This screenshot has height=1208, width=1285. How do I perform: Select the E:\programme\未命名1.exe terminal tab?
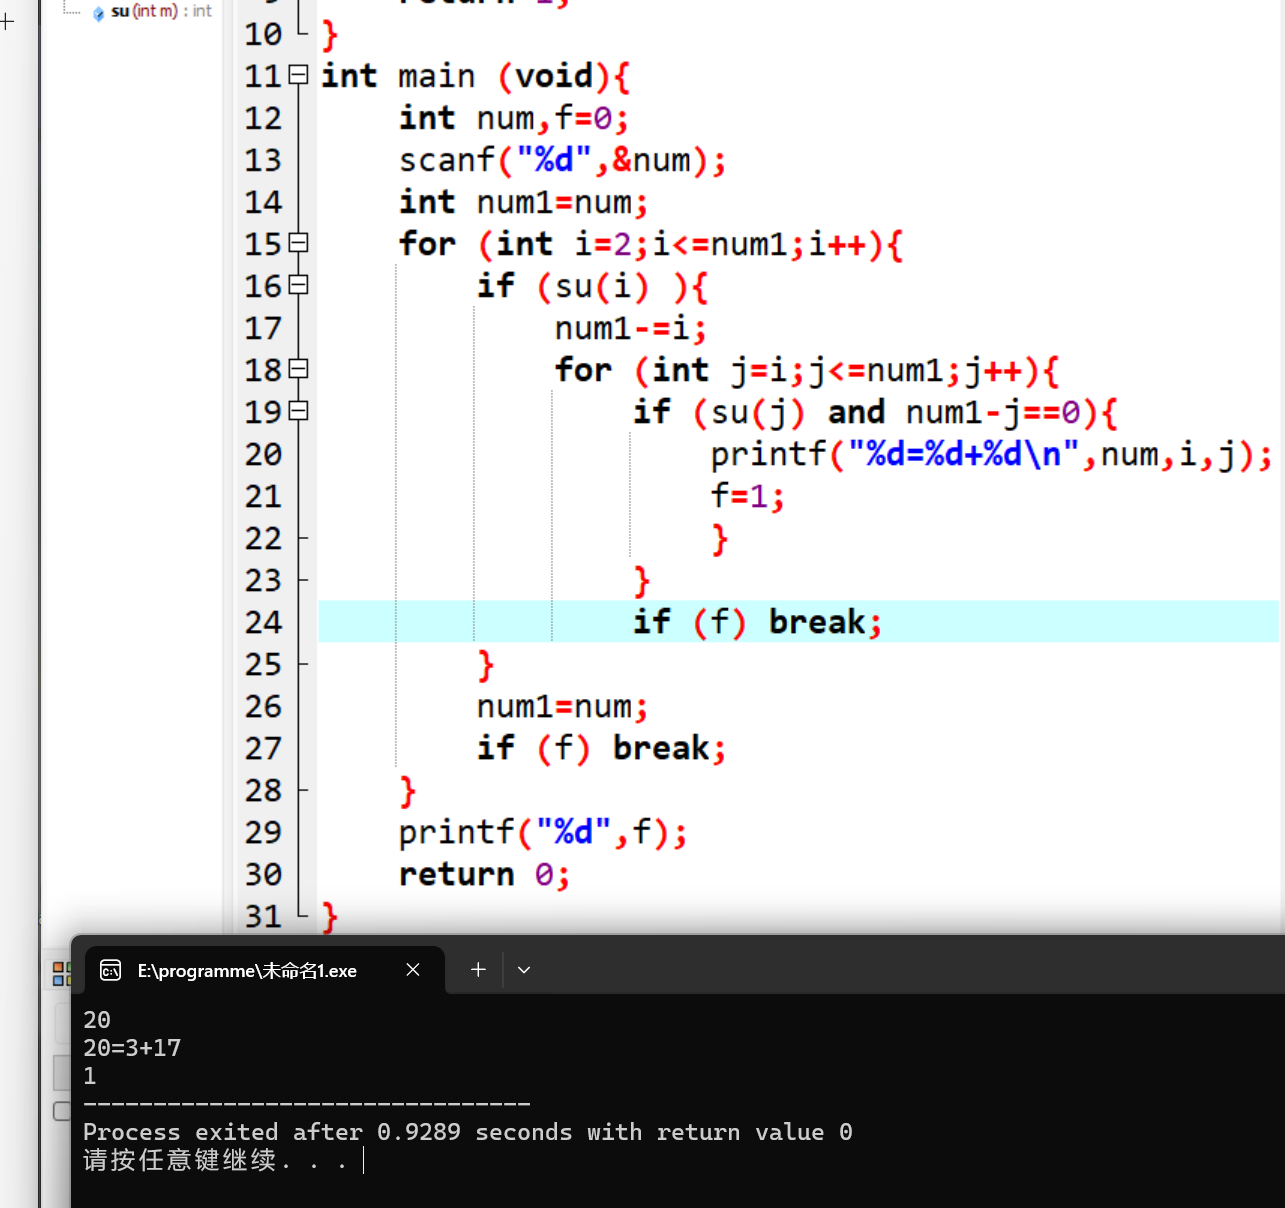264,970
